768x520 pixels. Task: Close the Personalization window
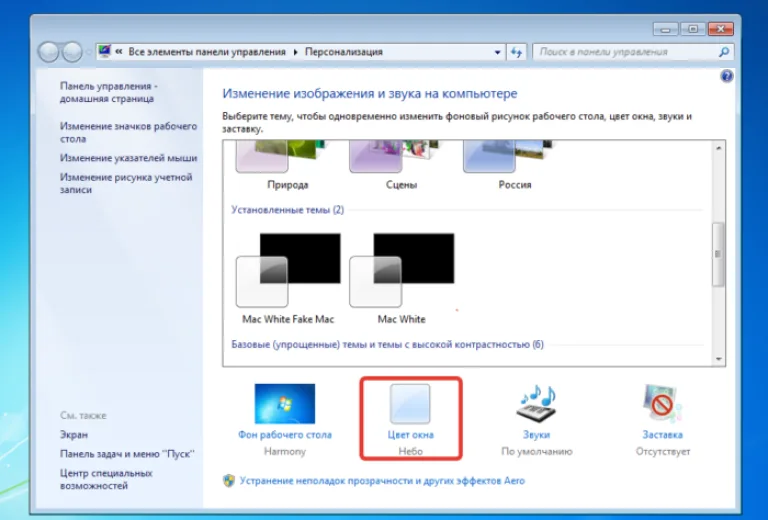click(x=720, y=29)
